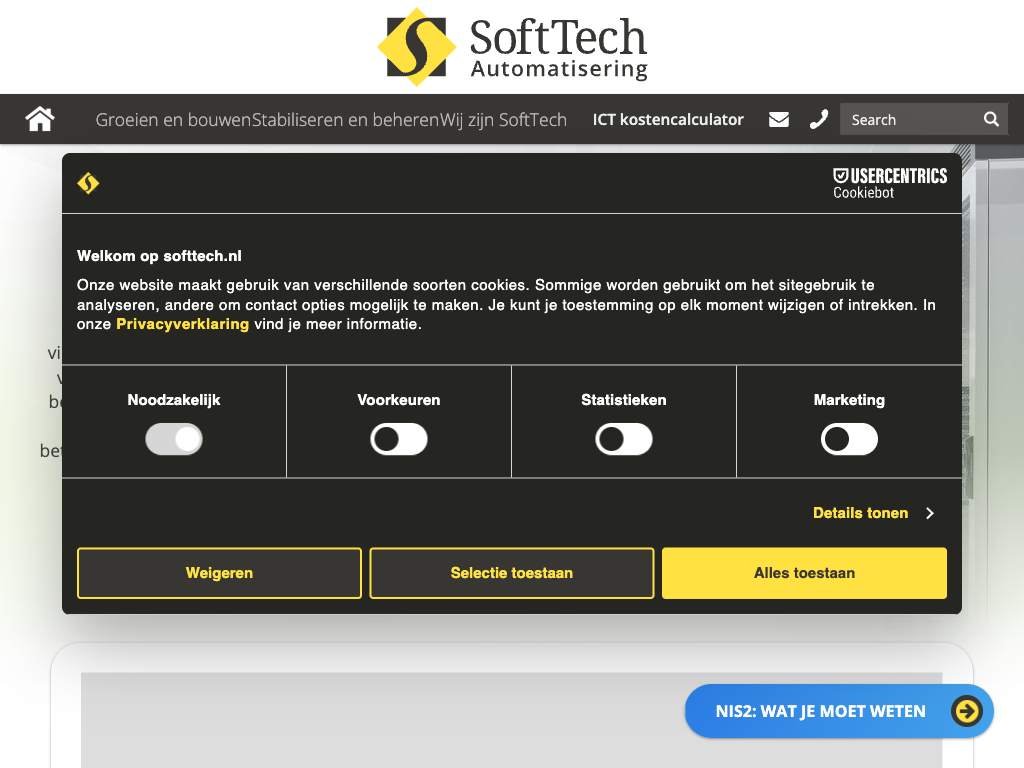The image size is (1024, 768).
Task: Toggle the Noodzakelijk cookie switch
Action: point(174,439)
